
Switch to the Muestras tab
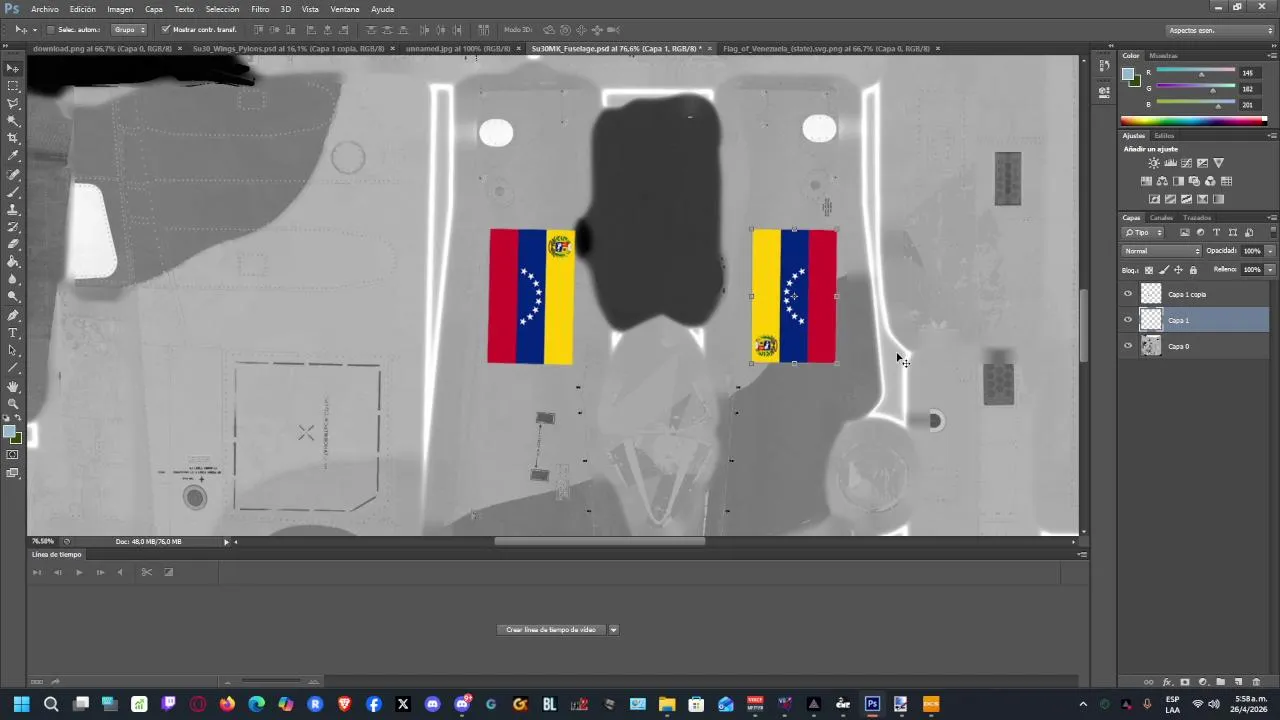pyautogui.click(x=1163, y=56)
